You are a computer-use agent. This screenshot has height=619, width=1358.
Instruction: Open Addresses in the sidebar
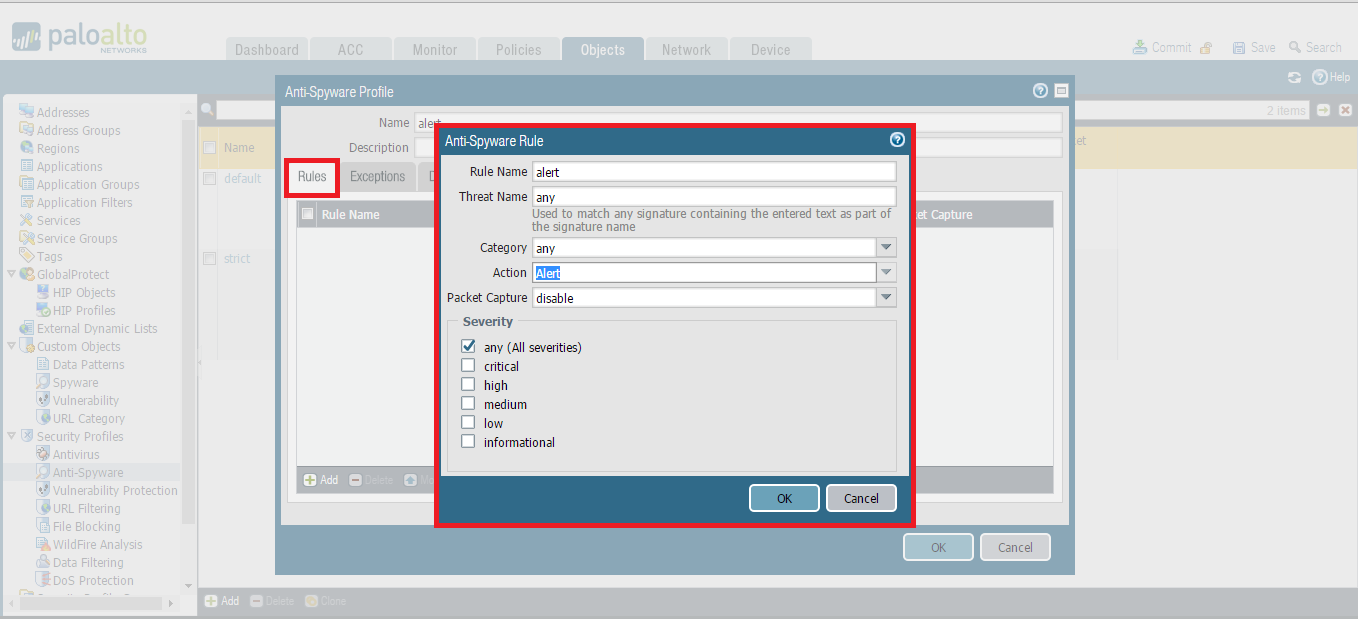[63, 112]
